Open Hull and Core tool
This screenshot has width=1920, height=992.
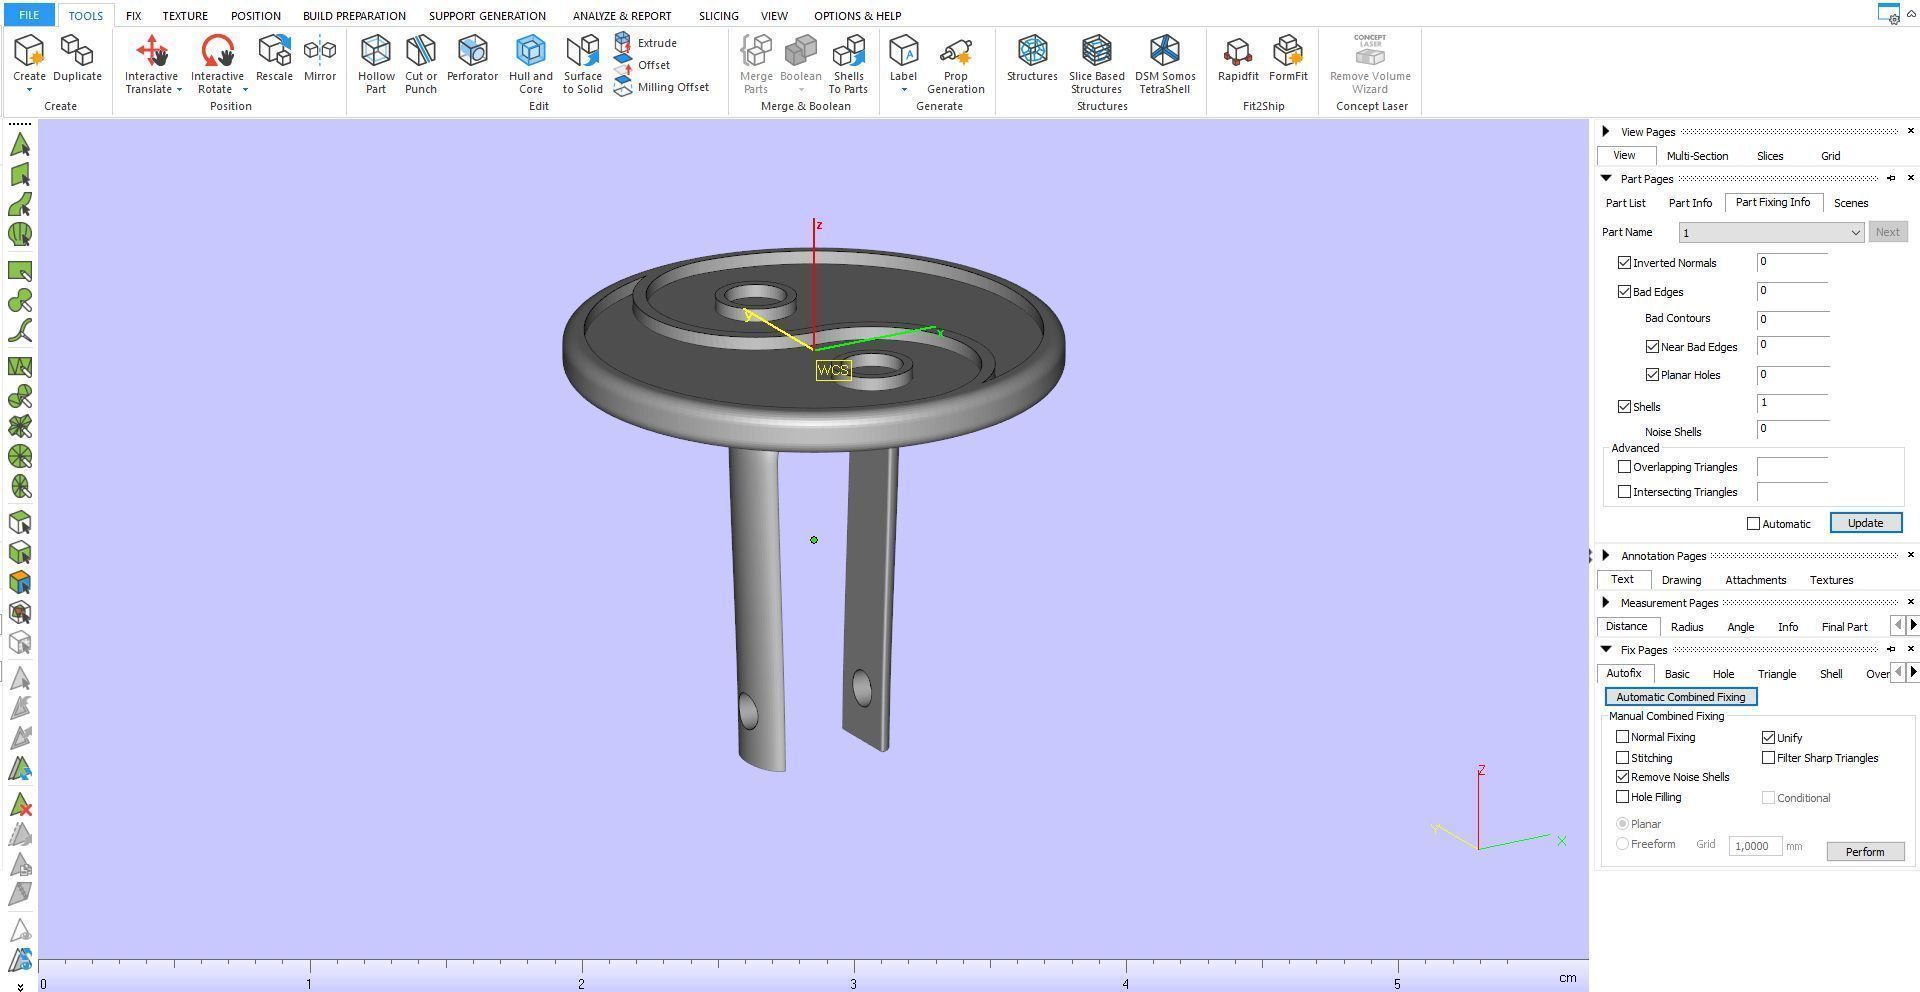[x=531, y=64]
